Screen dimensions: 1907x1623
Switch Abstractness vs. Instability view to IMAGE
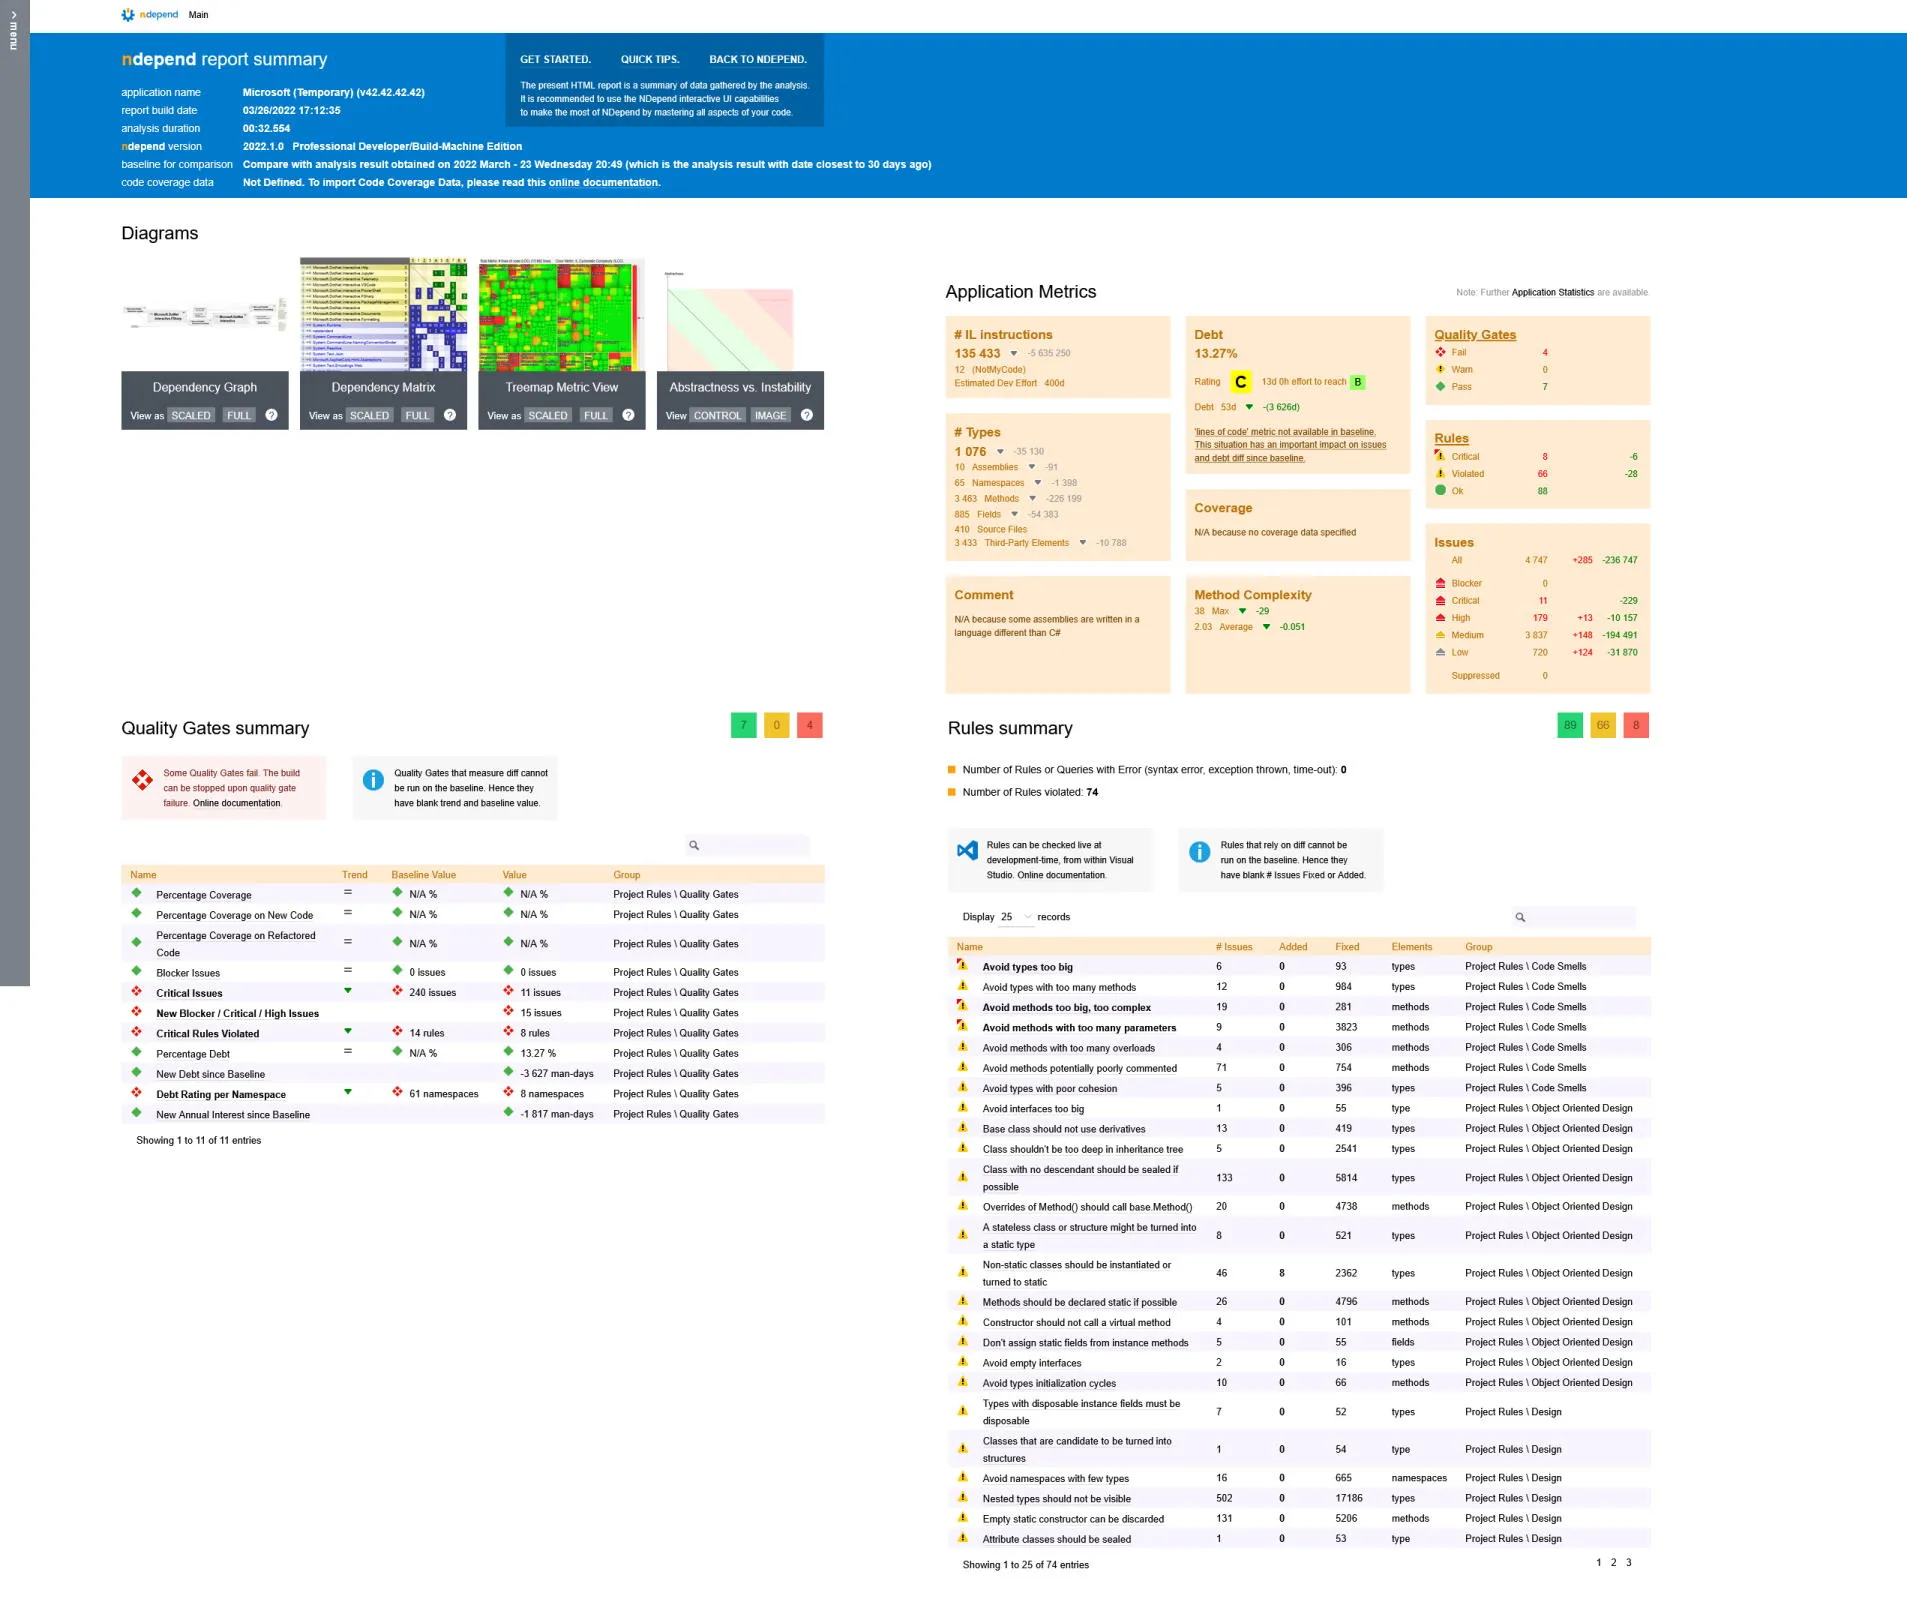(x=771, y=415)
